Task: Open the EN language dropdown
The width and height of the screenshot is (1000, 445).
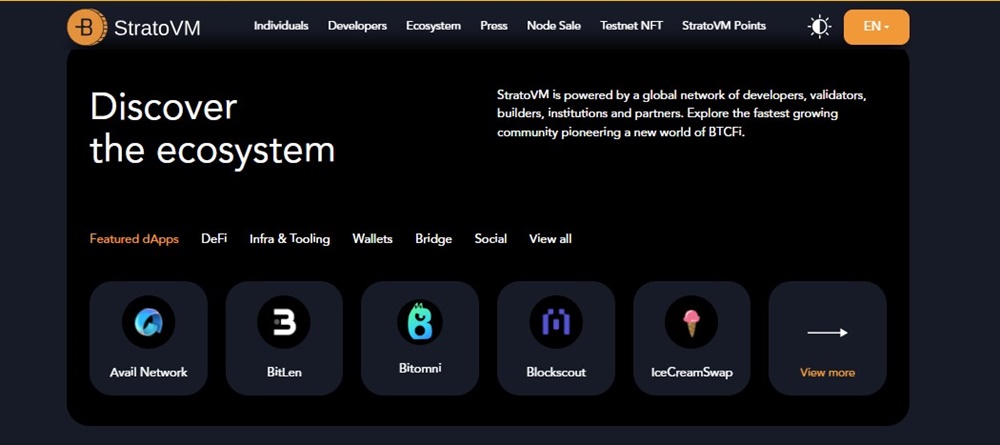Action: 876,27
